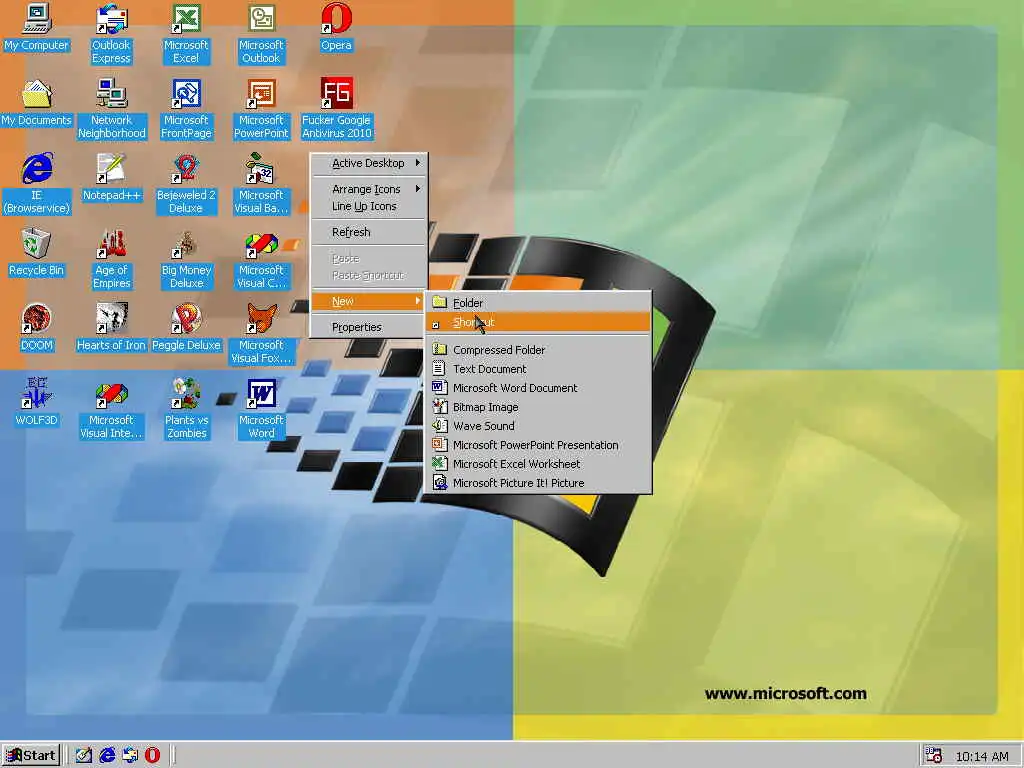Image resolution: width=1024 pixels, height=768 pixels.
Task: Choose Line Up Icons from context menu
Action: point(369,206)
